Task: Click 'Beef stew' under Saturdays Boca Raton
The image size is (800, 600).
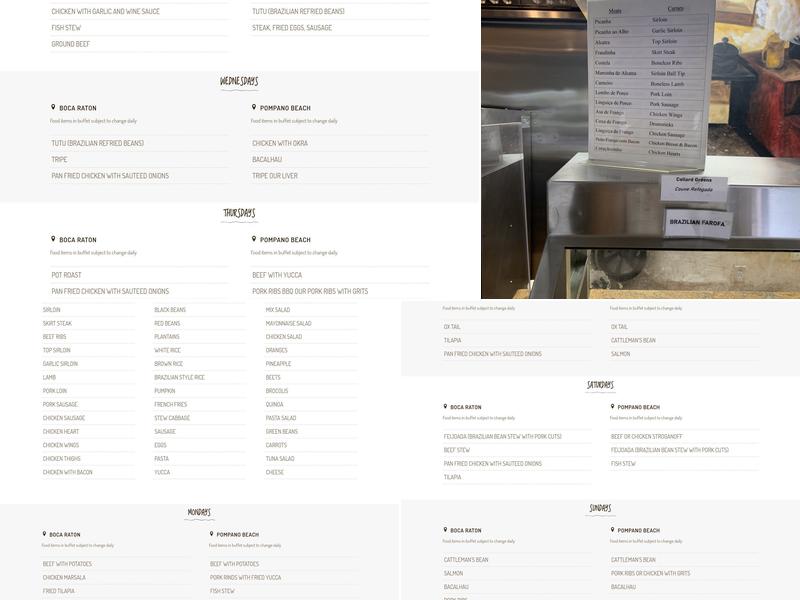Action: (x=457, y=450)
